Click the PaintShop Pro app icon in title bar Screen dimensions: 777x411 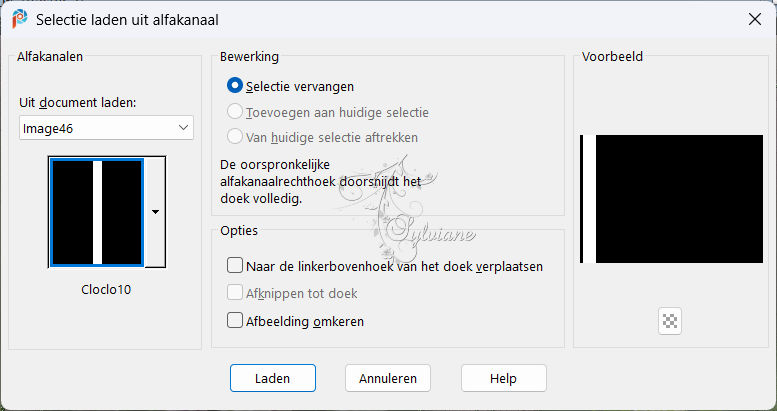[x=19, y=19]
